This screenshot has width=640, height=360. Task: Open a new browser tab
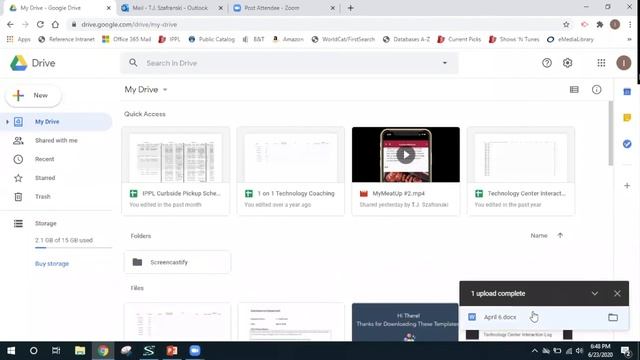[x=351, y=8]
